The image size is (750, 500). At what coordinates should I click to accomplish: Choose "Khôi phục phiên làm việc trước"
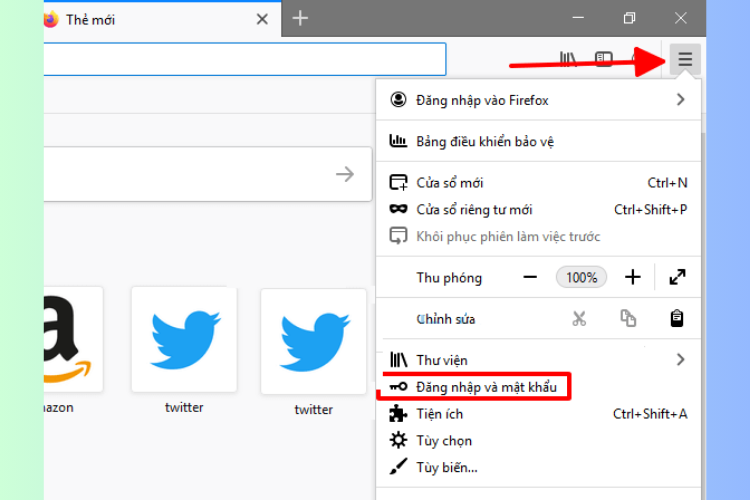tap(538, 236)
